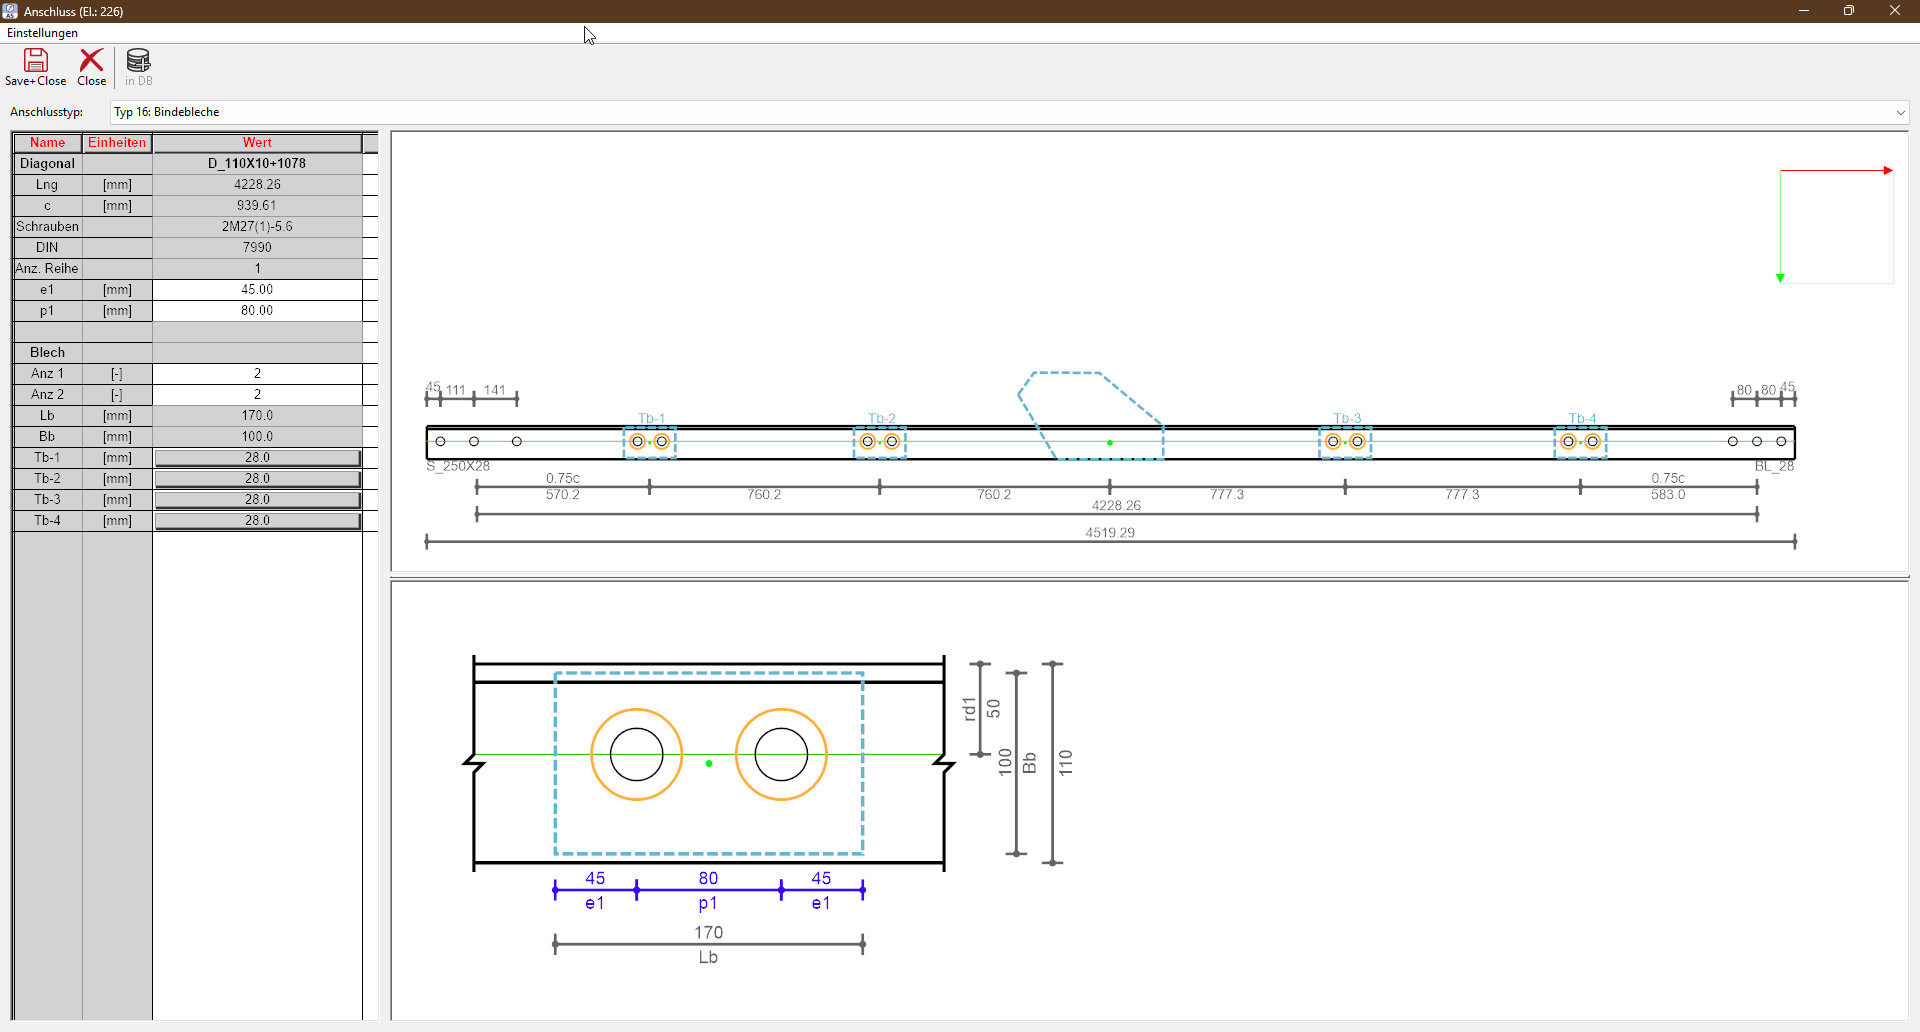
Task: Click the app icon in title bar
Action: pyautogui.click(x=10, y=11)
